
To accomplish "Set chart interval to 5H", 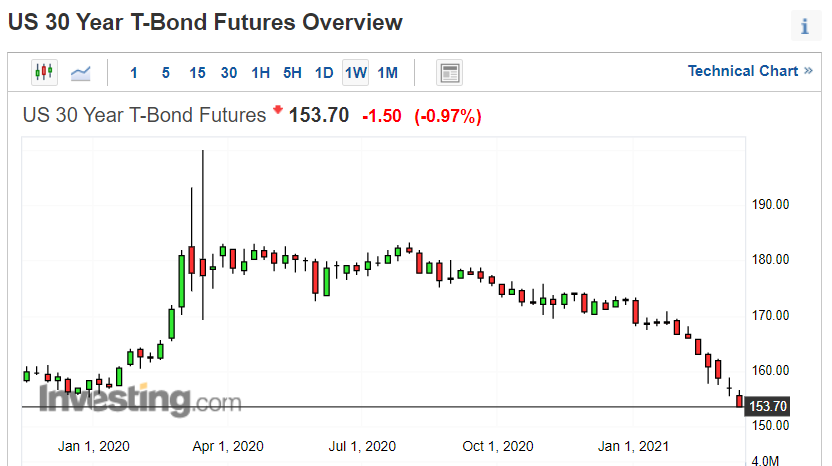I will coord(292,73).
